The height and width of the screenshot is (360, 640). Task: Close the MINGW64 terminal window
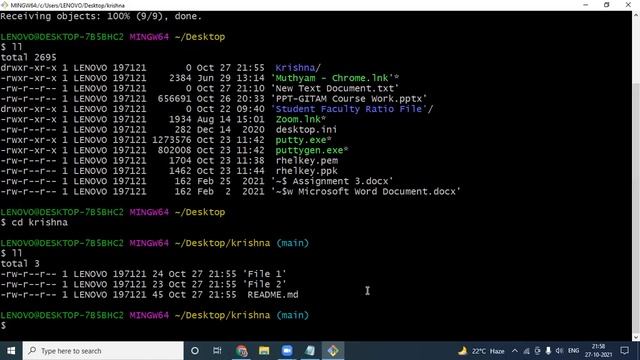point(628,5)
